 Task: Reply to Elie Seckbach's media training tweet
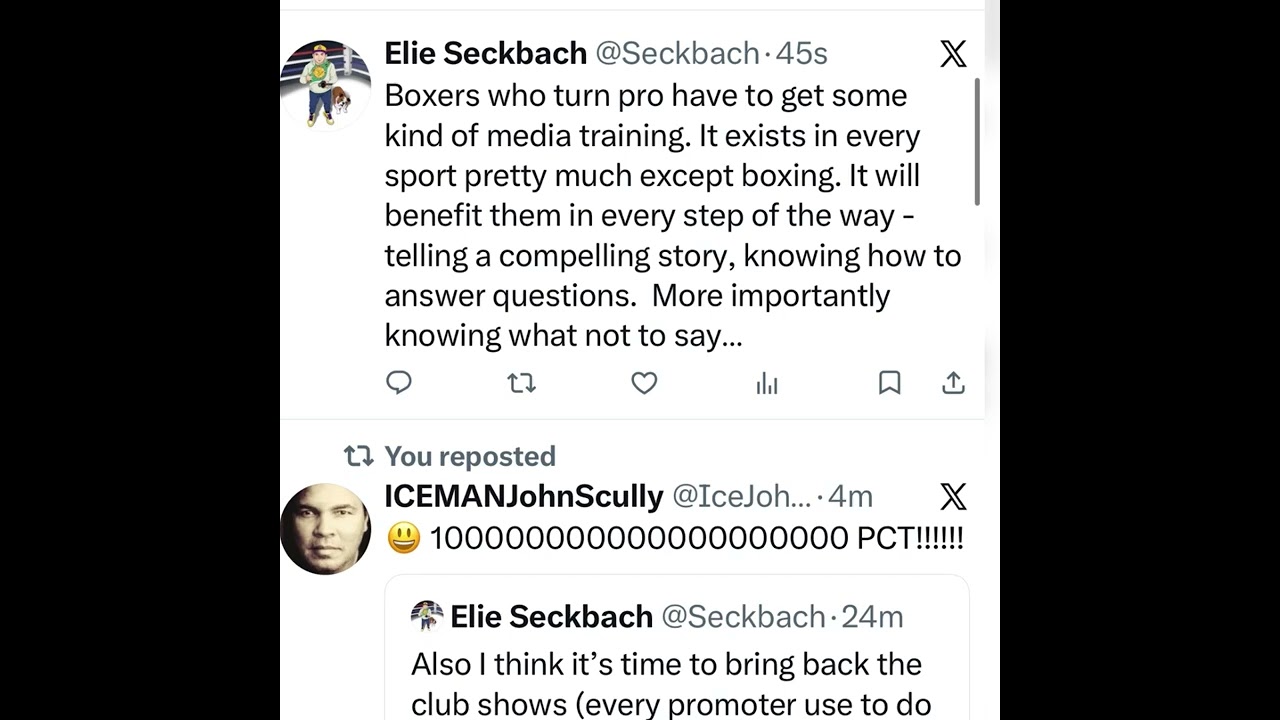(x=399, y=383)
